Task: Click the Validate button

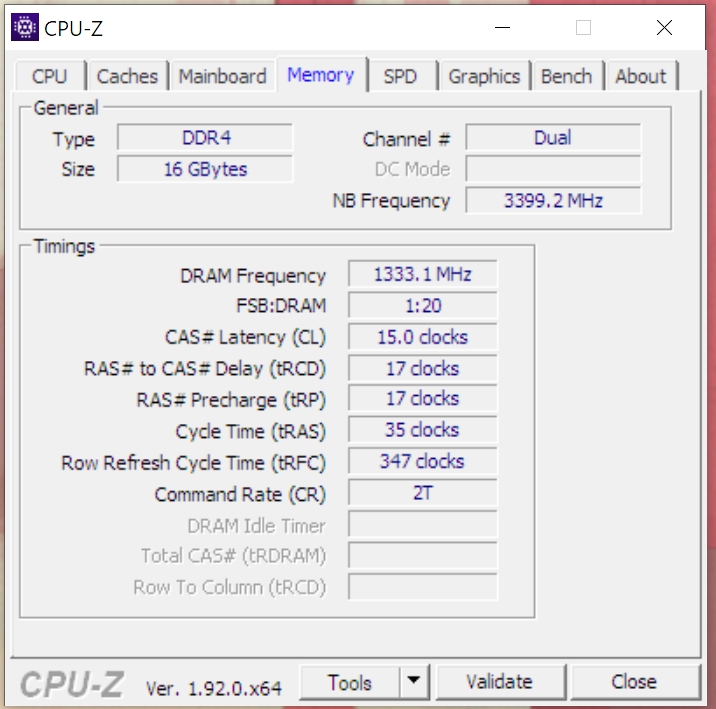Action: 500,682
